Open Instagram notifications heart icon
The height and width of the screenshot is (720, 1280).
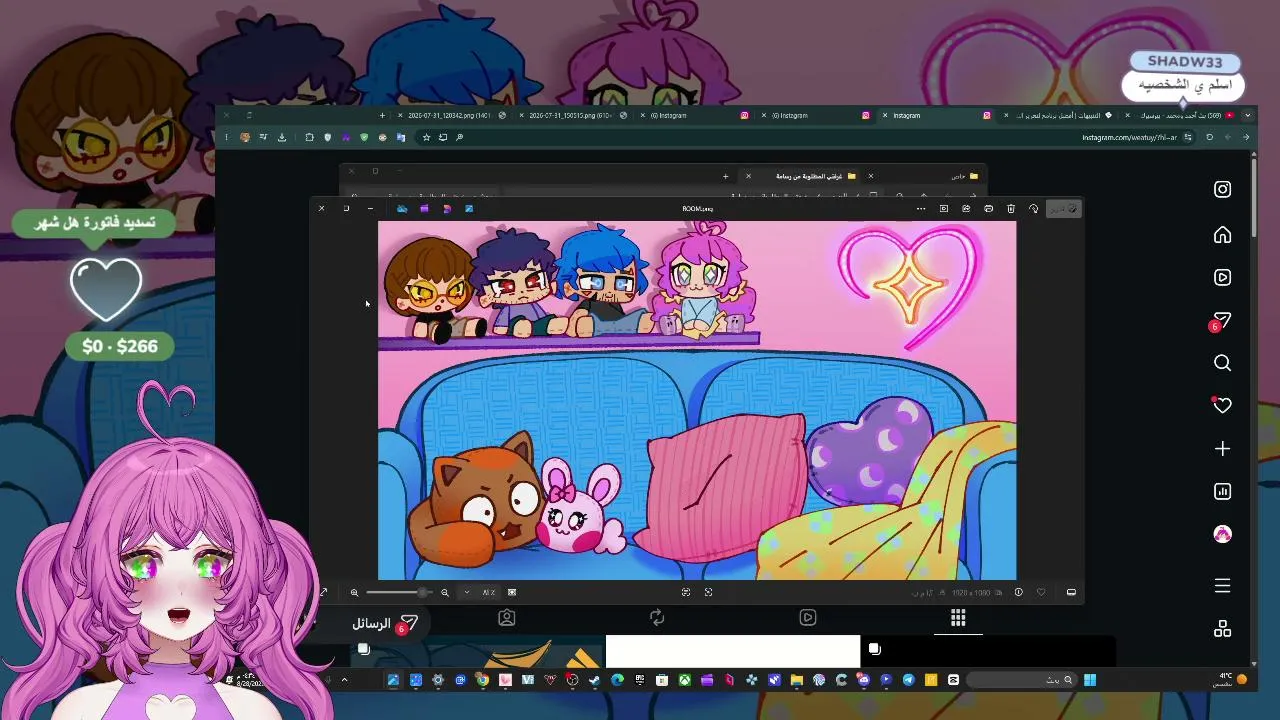[1222, 405]
